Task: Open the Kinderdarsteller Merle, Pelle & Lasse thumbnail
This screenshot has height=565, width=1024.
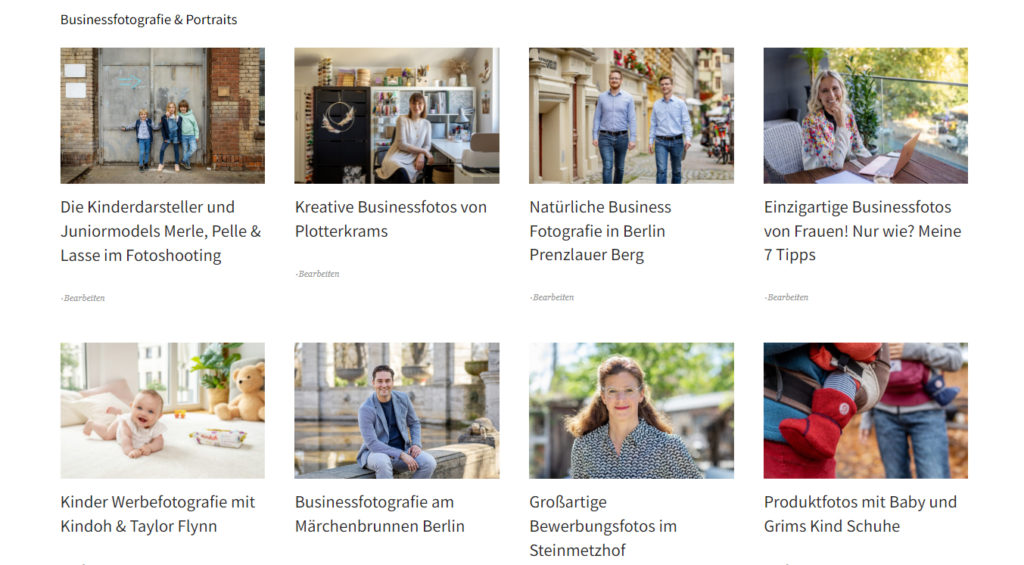Action: [163, 116]
